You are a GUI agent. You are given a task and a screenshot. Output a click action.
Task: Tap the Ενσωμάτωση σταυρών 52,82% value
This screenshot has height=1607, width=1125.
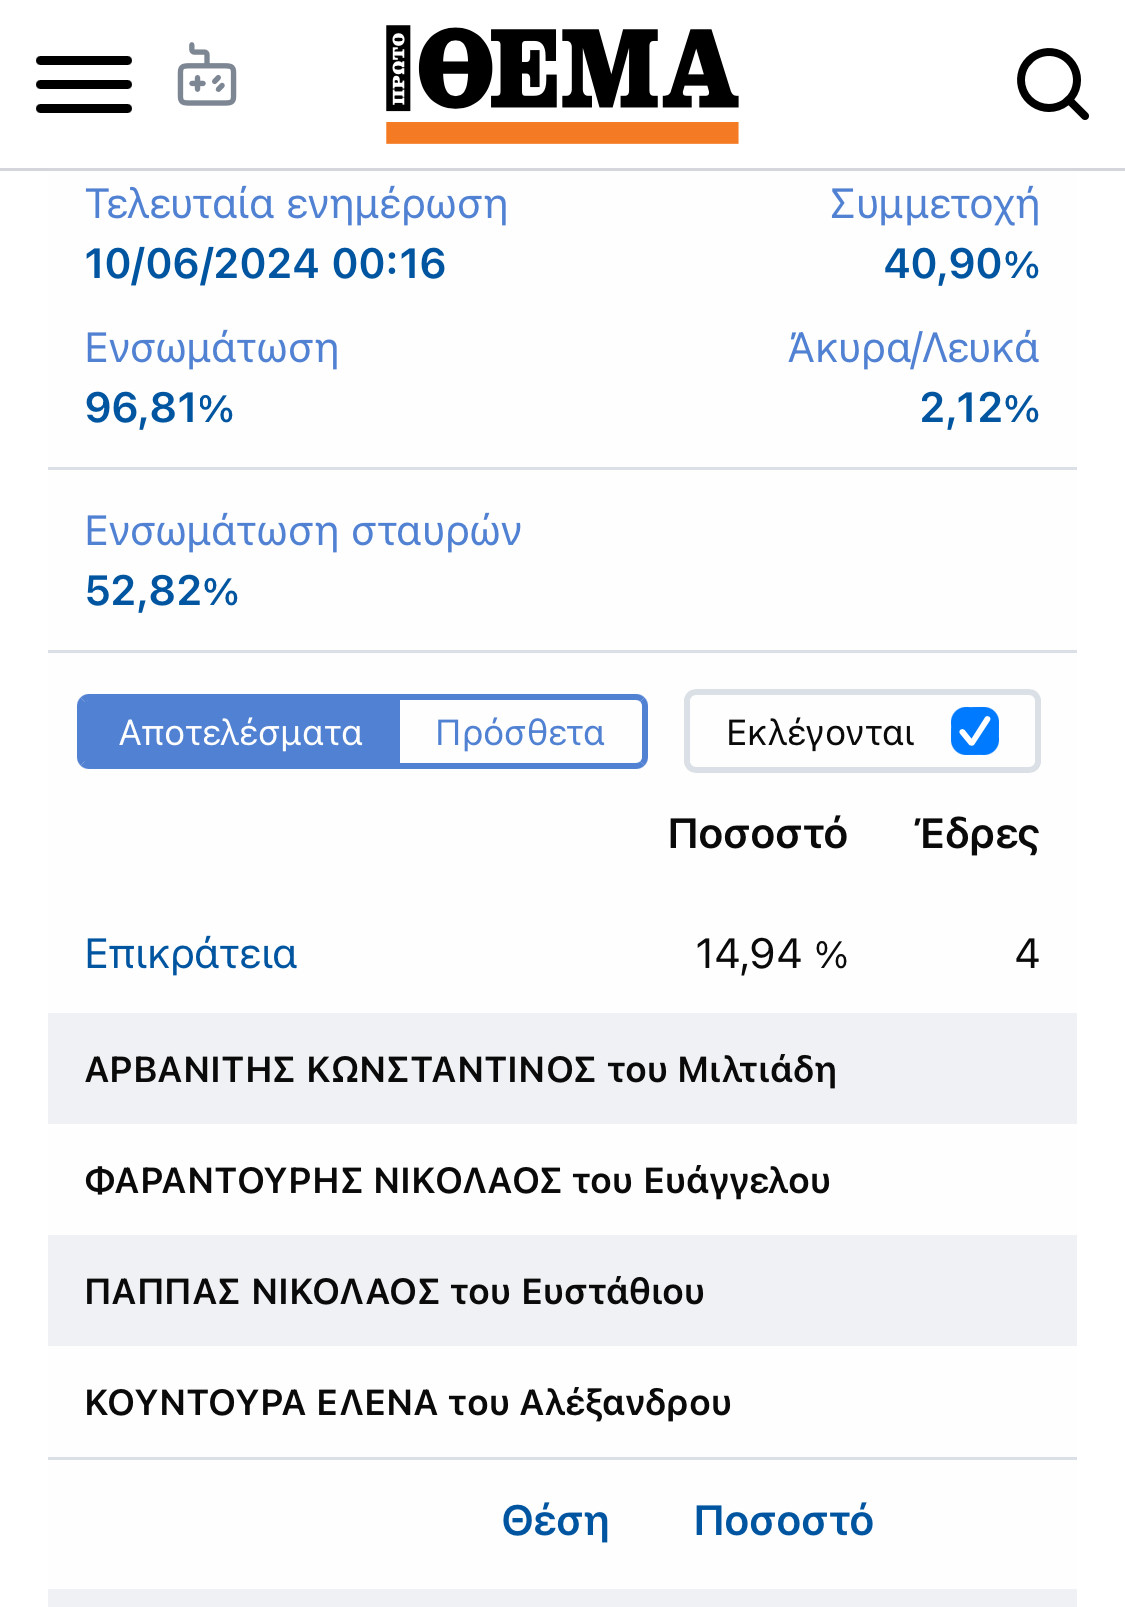click(x=162, y=591)
